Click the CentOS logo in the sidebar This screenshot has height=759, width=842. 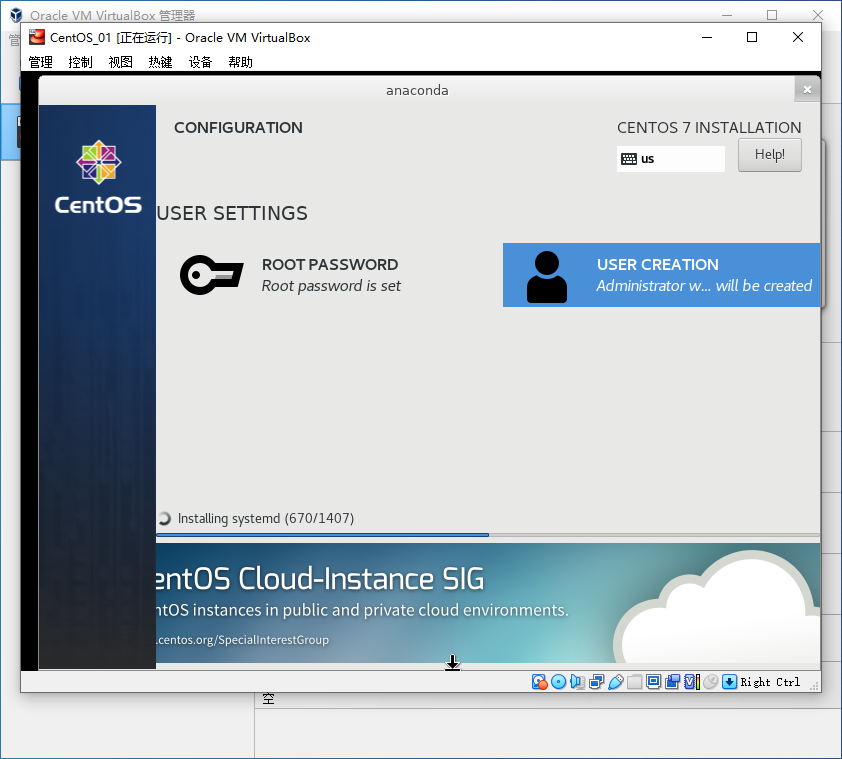point(98,177)
